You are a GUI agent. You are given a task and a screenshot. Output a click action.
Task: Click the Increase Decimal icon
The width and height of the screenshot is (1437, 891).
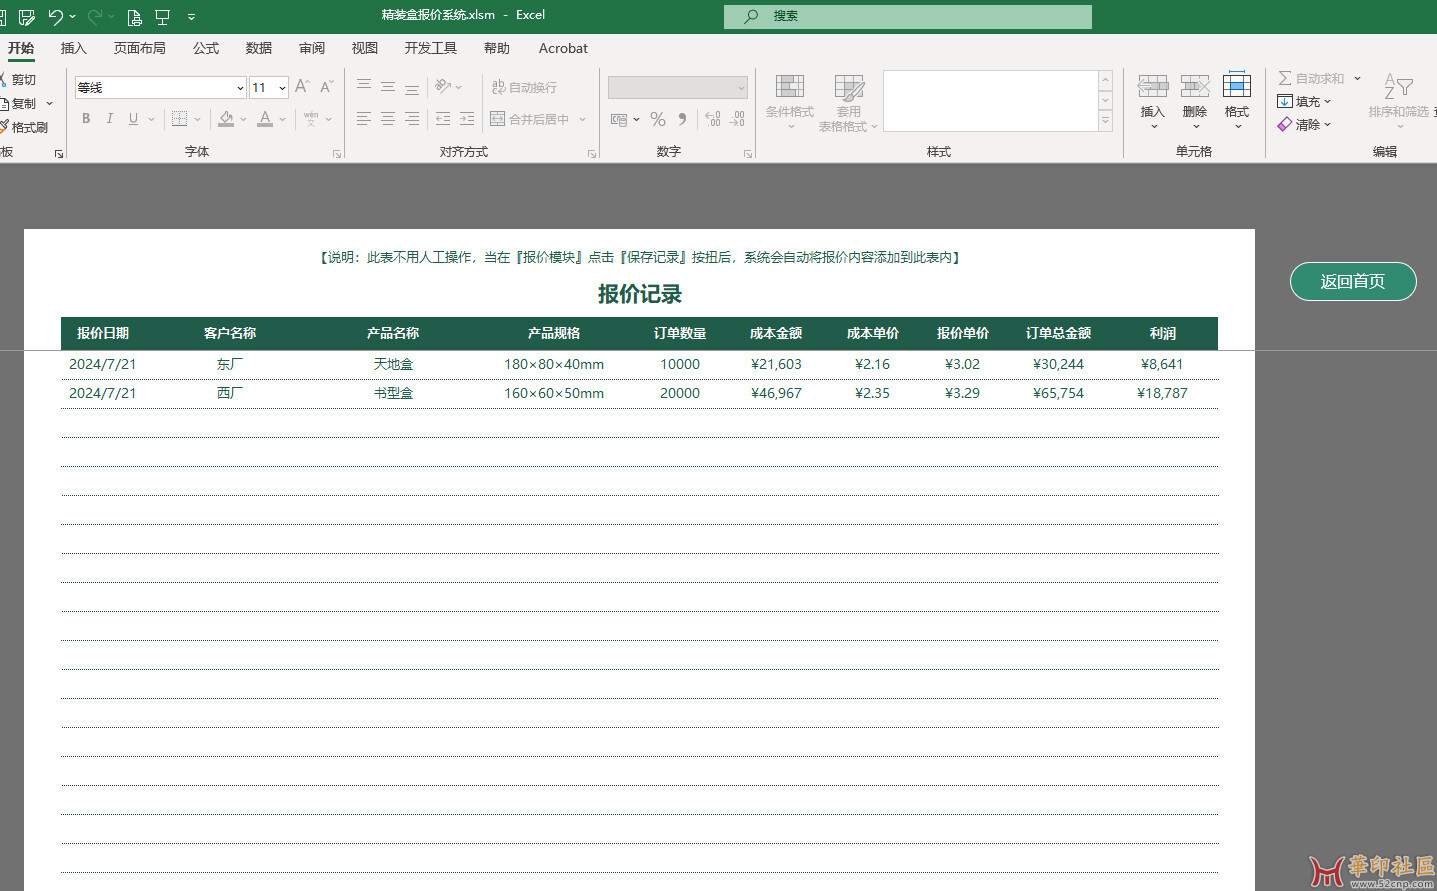[713, 119]
